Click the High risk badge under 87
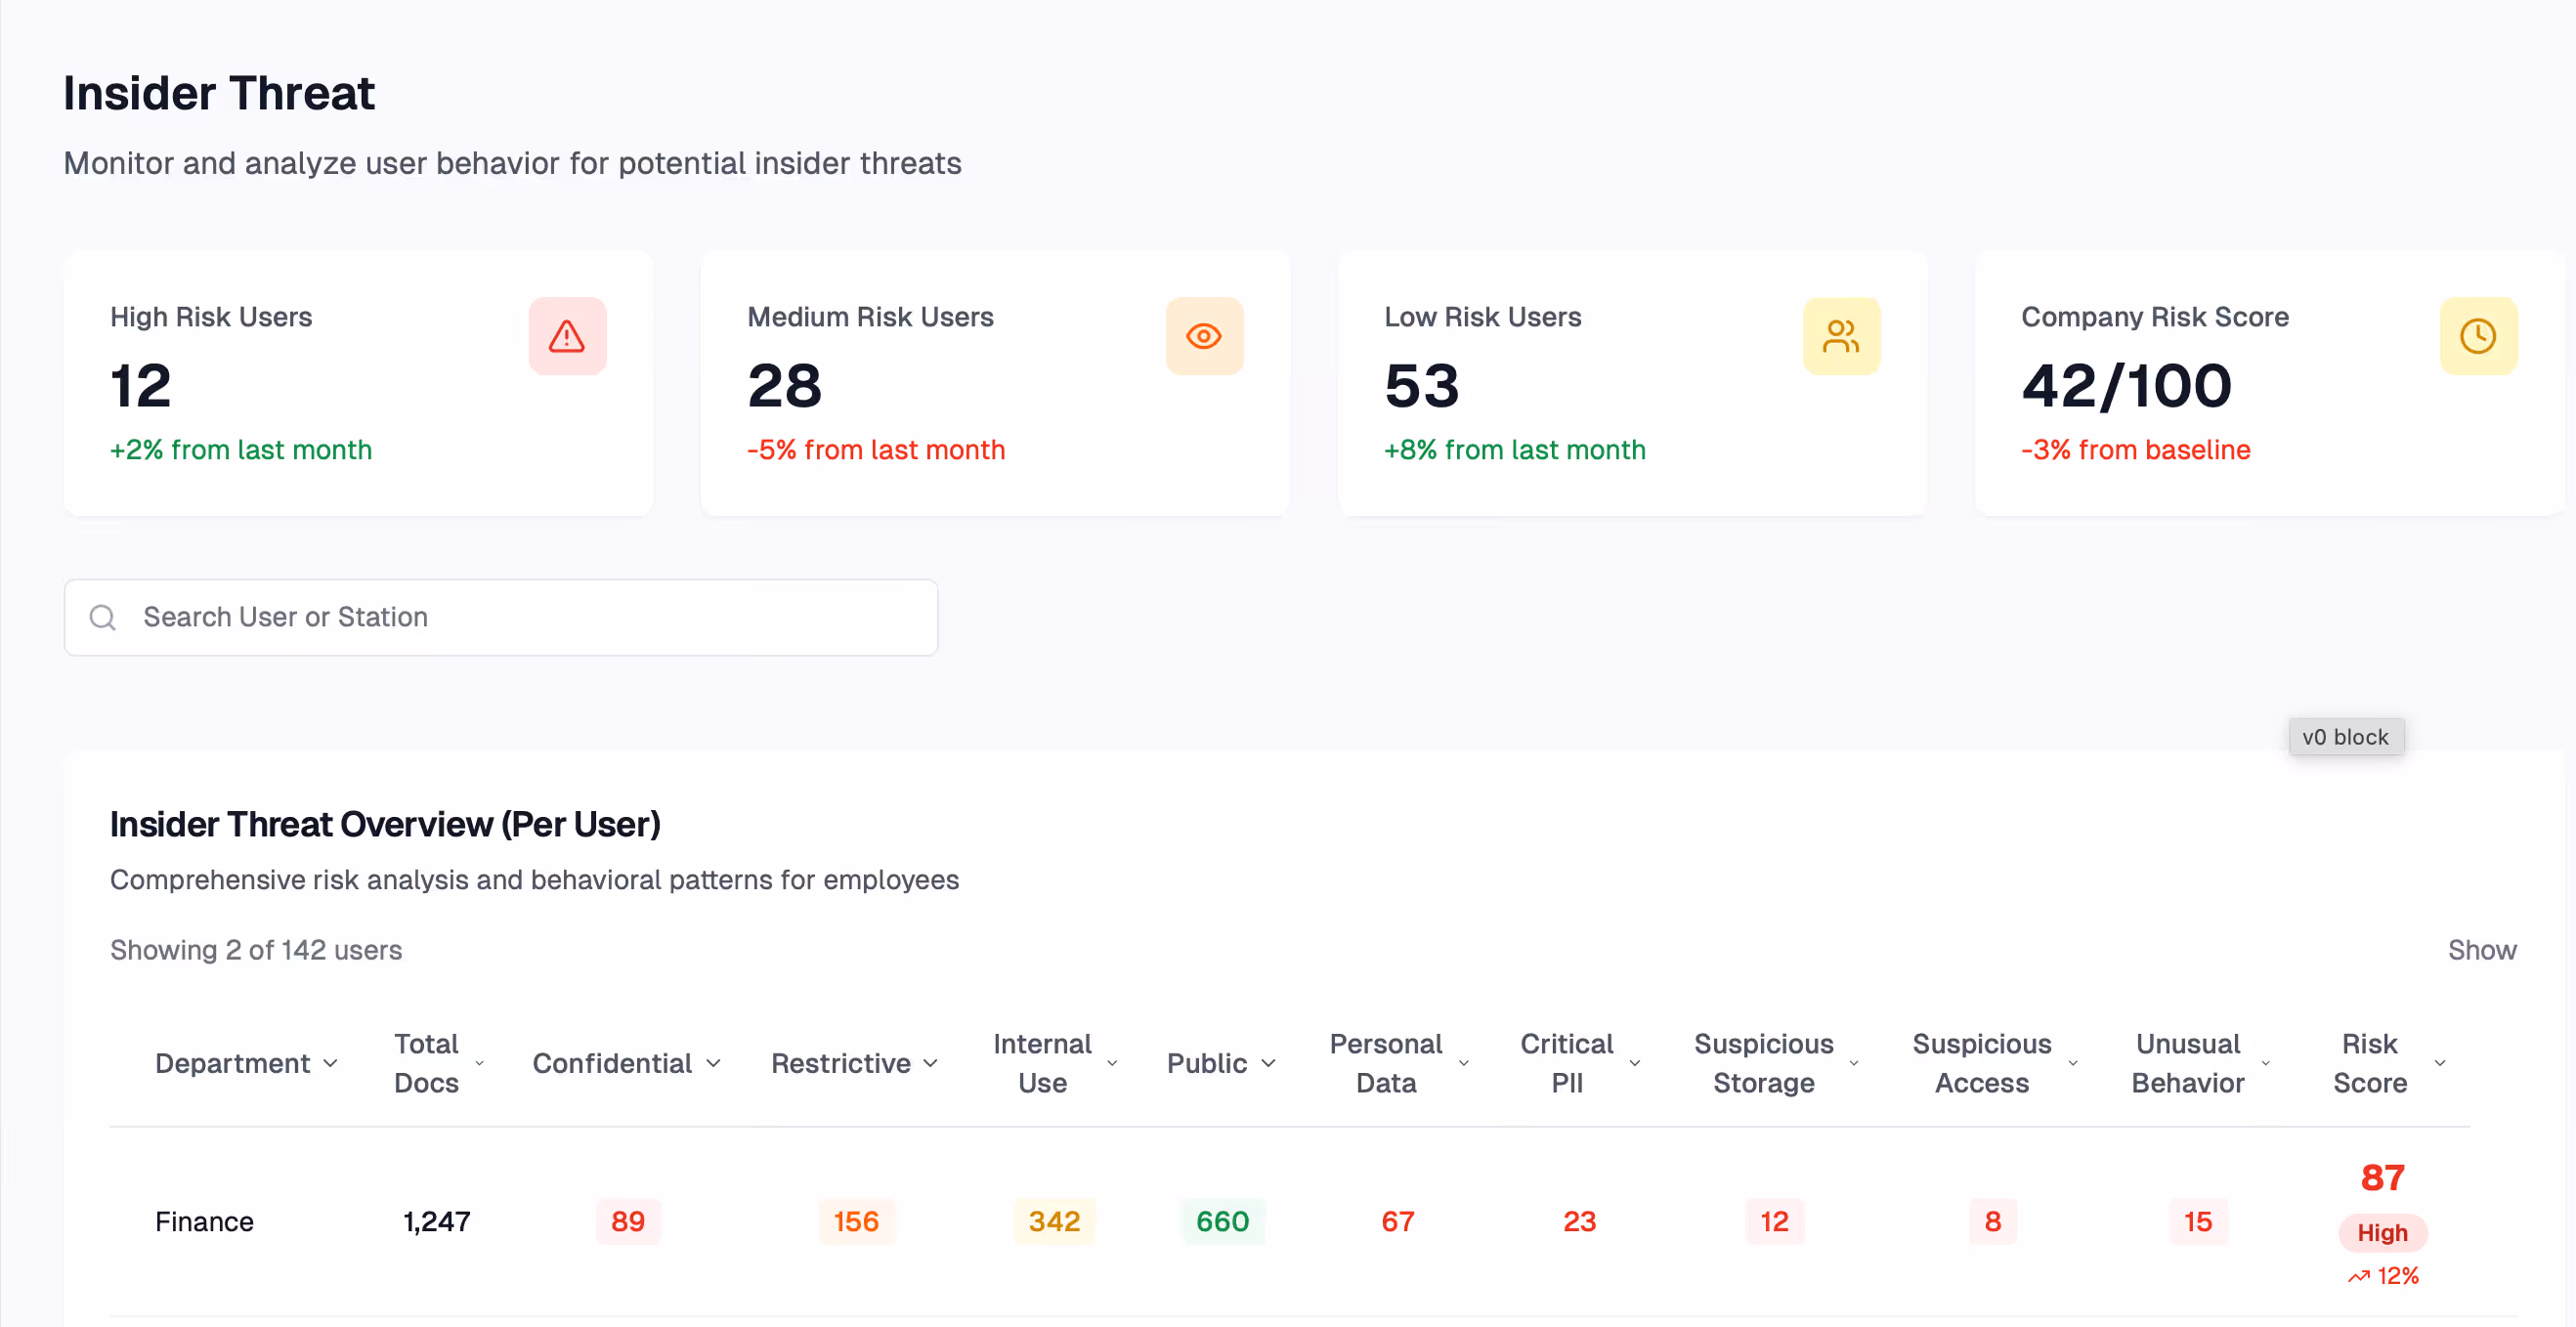This screenshot has height=1327, width=2576. click(x=2382, y=1232)
